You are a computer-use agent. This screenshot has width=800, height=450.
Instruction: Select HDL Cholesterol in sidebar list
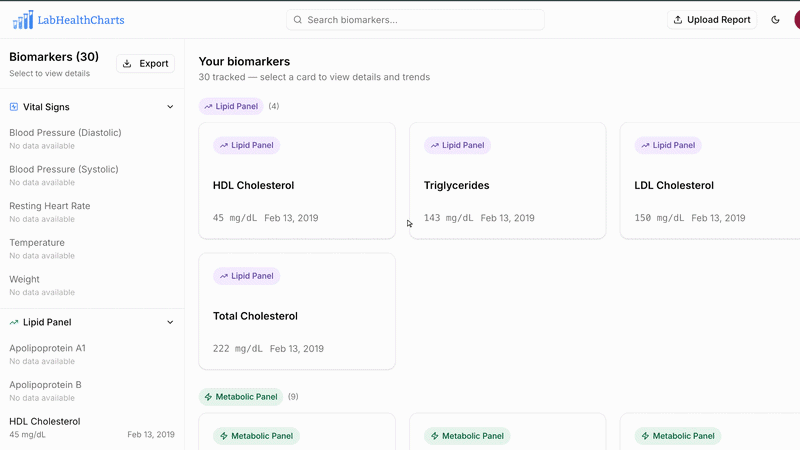pos(92,428)
